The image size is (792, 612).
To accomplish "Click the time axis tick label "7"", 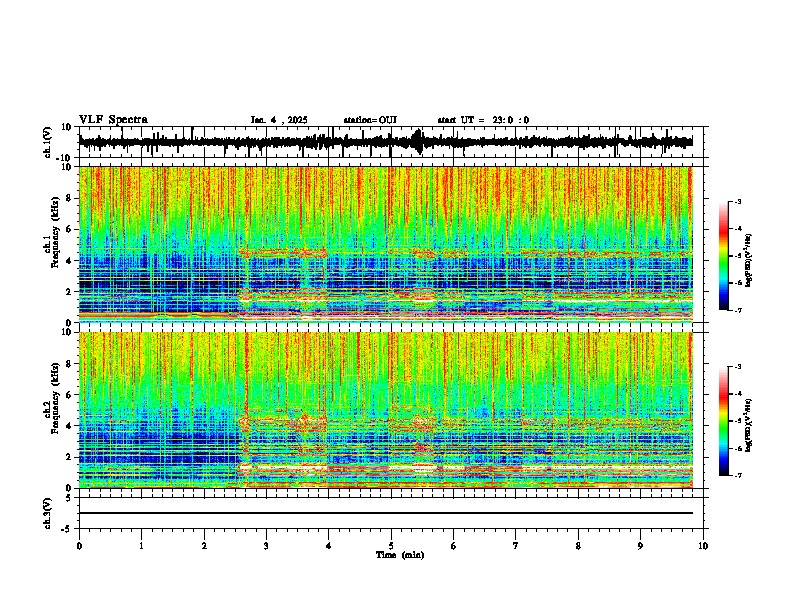I will pyautogui.click(x=516, y=546).
